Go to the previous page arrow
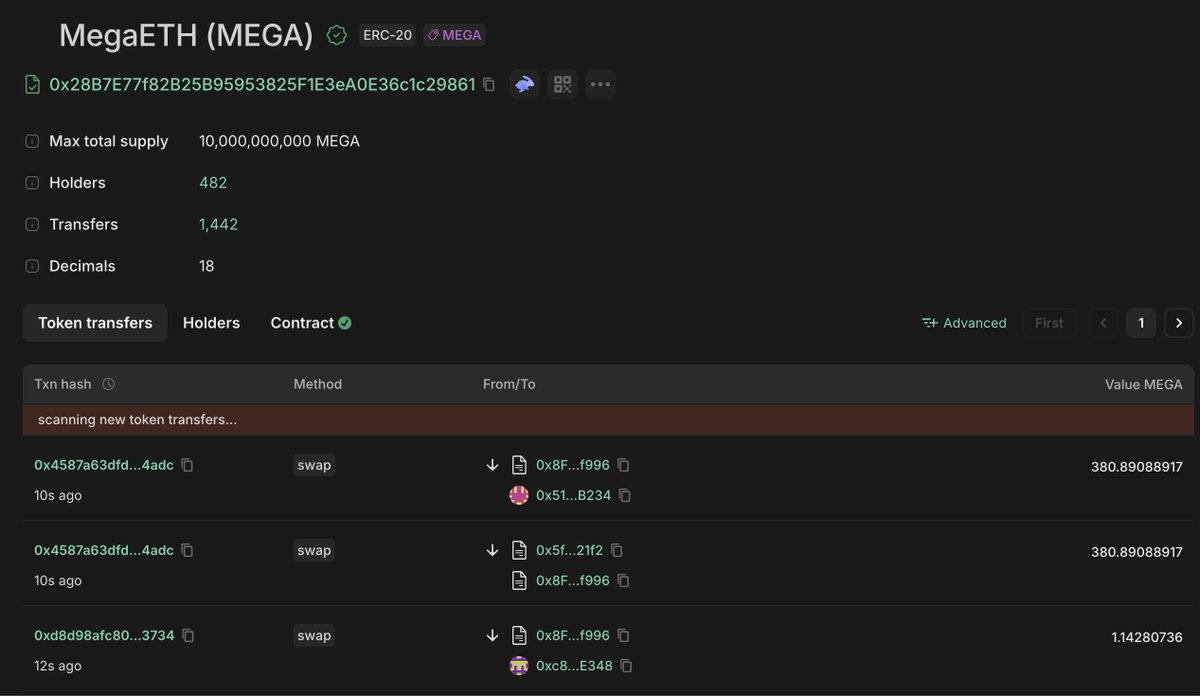Viewport: 1200px width, 696px height. (1103, 323)
